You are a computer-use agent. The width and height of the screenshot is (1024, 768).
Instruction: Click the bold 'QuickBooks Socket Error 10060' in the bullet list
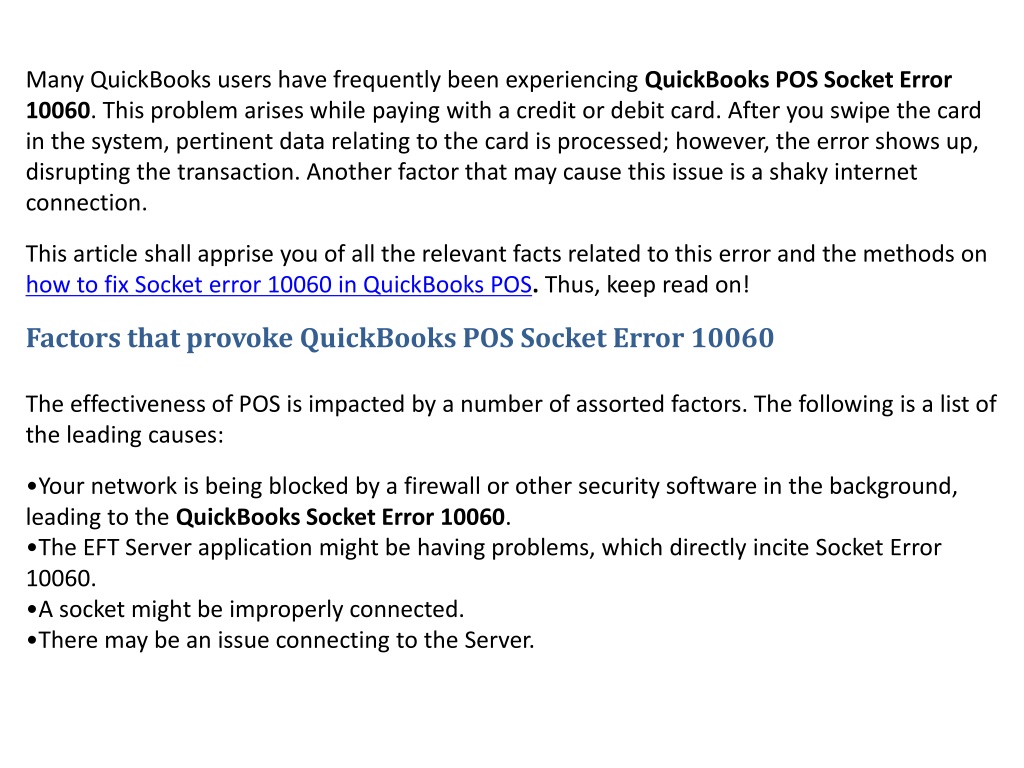coord(340,517)
